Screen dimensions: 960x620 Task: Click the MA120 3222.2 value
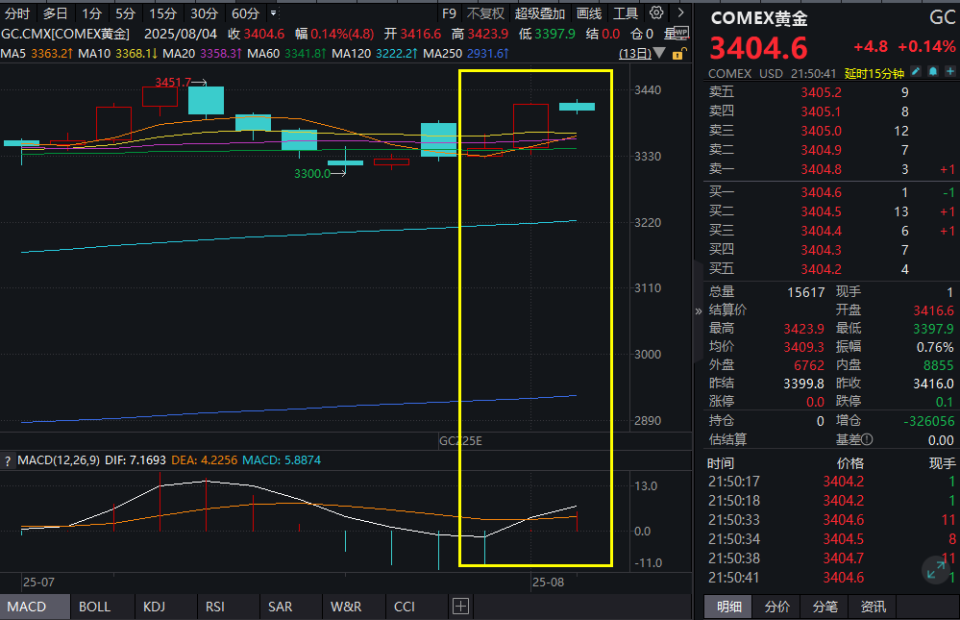point(397,54)
